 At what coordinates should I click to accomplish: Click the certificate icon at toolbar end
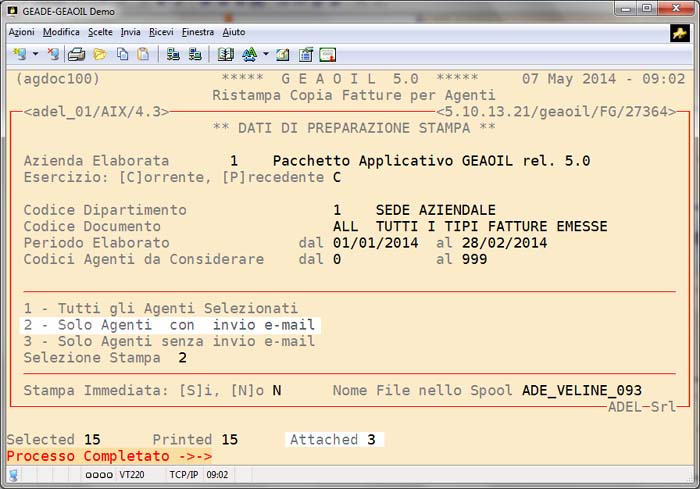(x=327, y=54)
